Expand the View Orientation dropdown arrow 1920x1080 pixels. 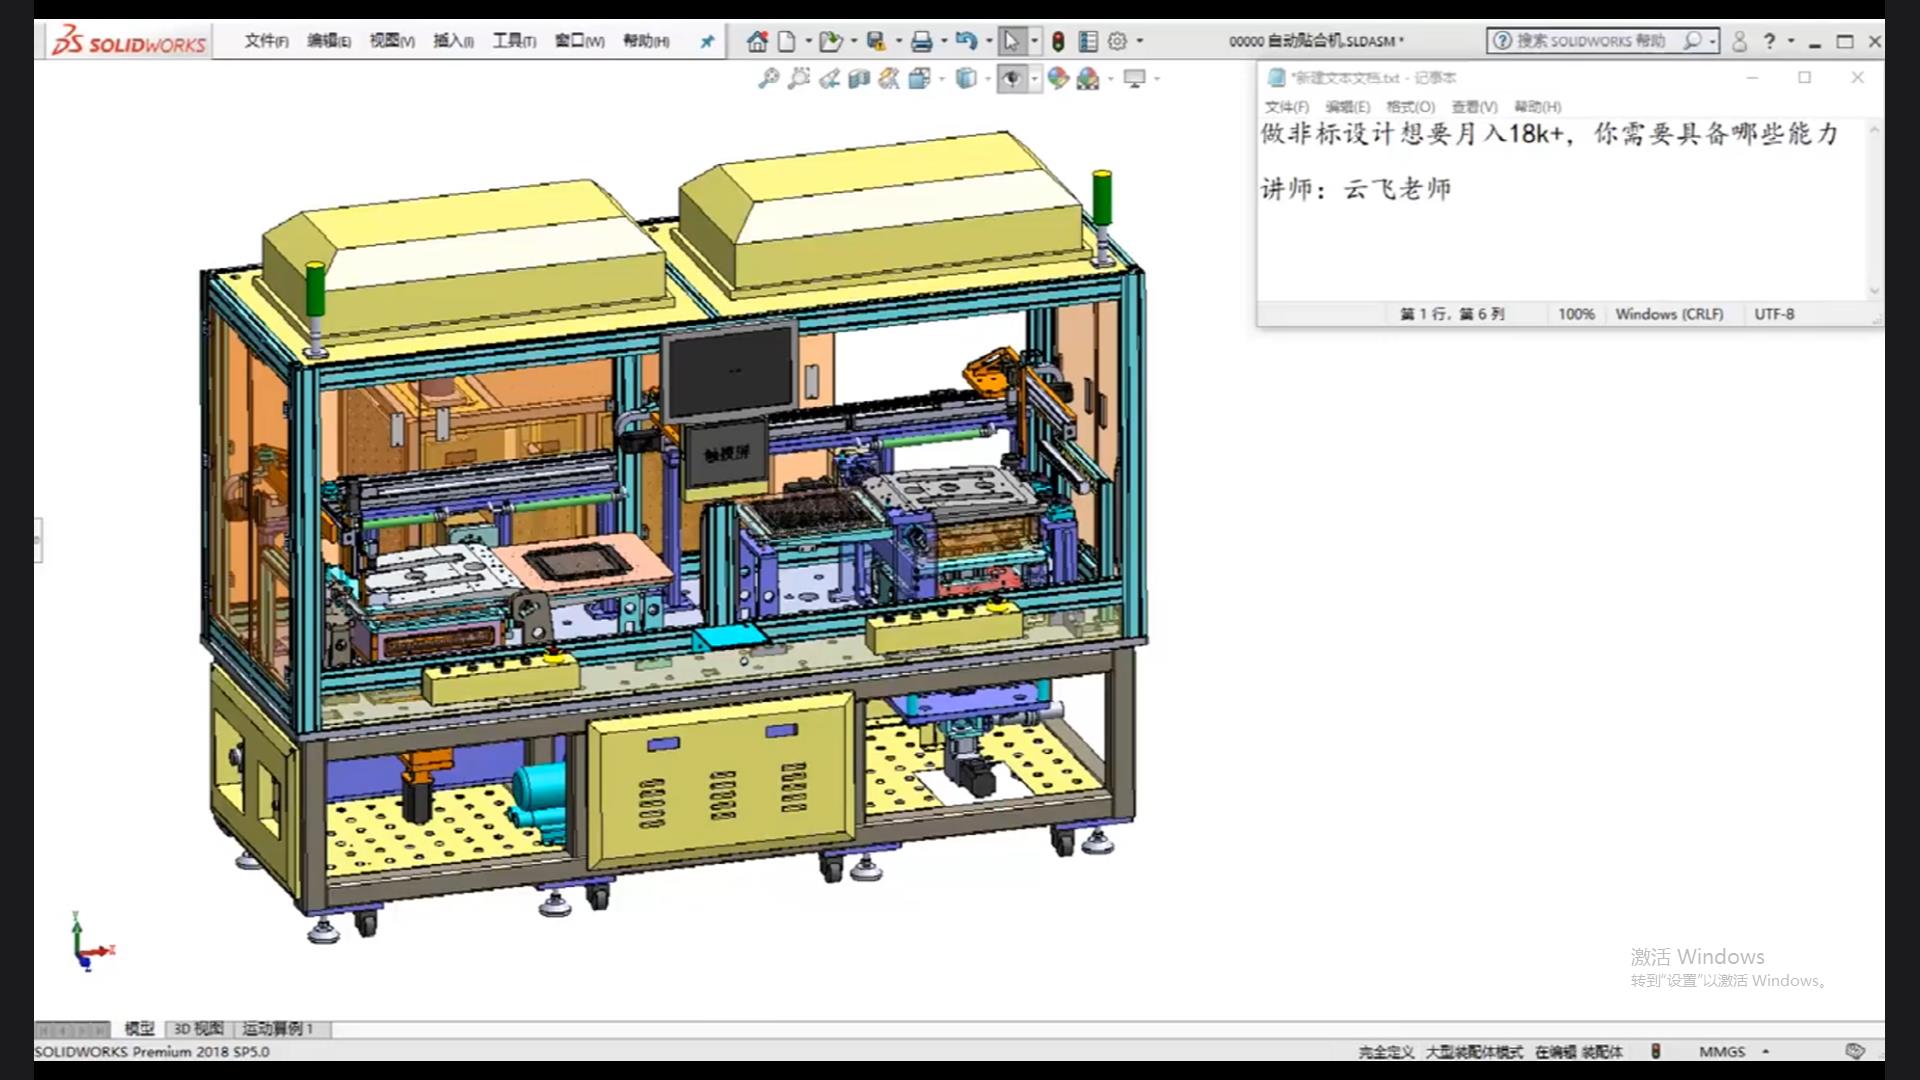pyautogui.click(x=942, y=78)
